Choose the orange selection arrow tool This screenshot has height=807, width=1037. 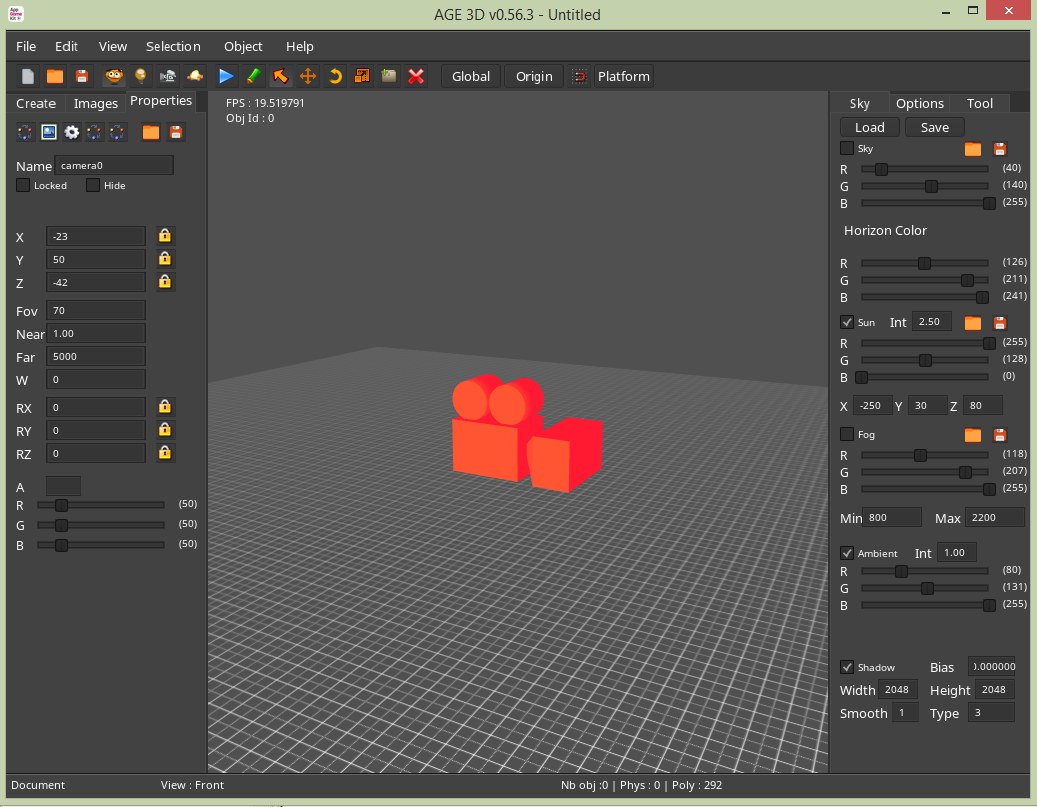point(280,76)
